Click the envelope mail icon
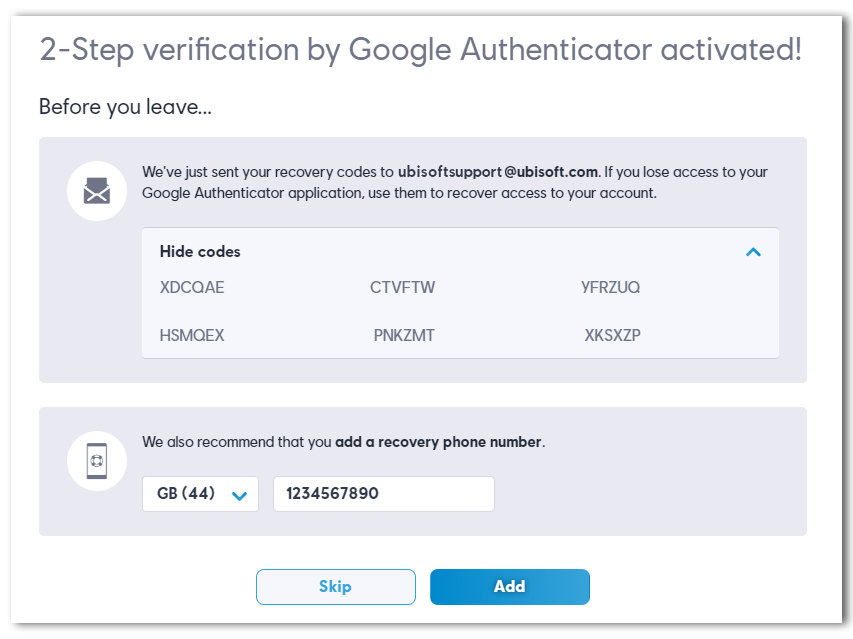The image size is (853, 639). point(97,191)
